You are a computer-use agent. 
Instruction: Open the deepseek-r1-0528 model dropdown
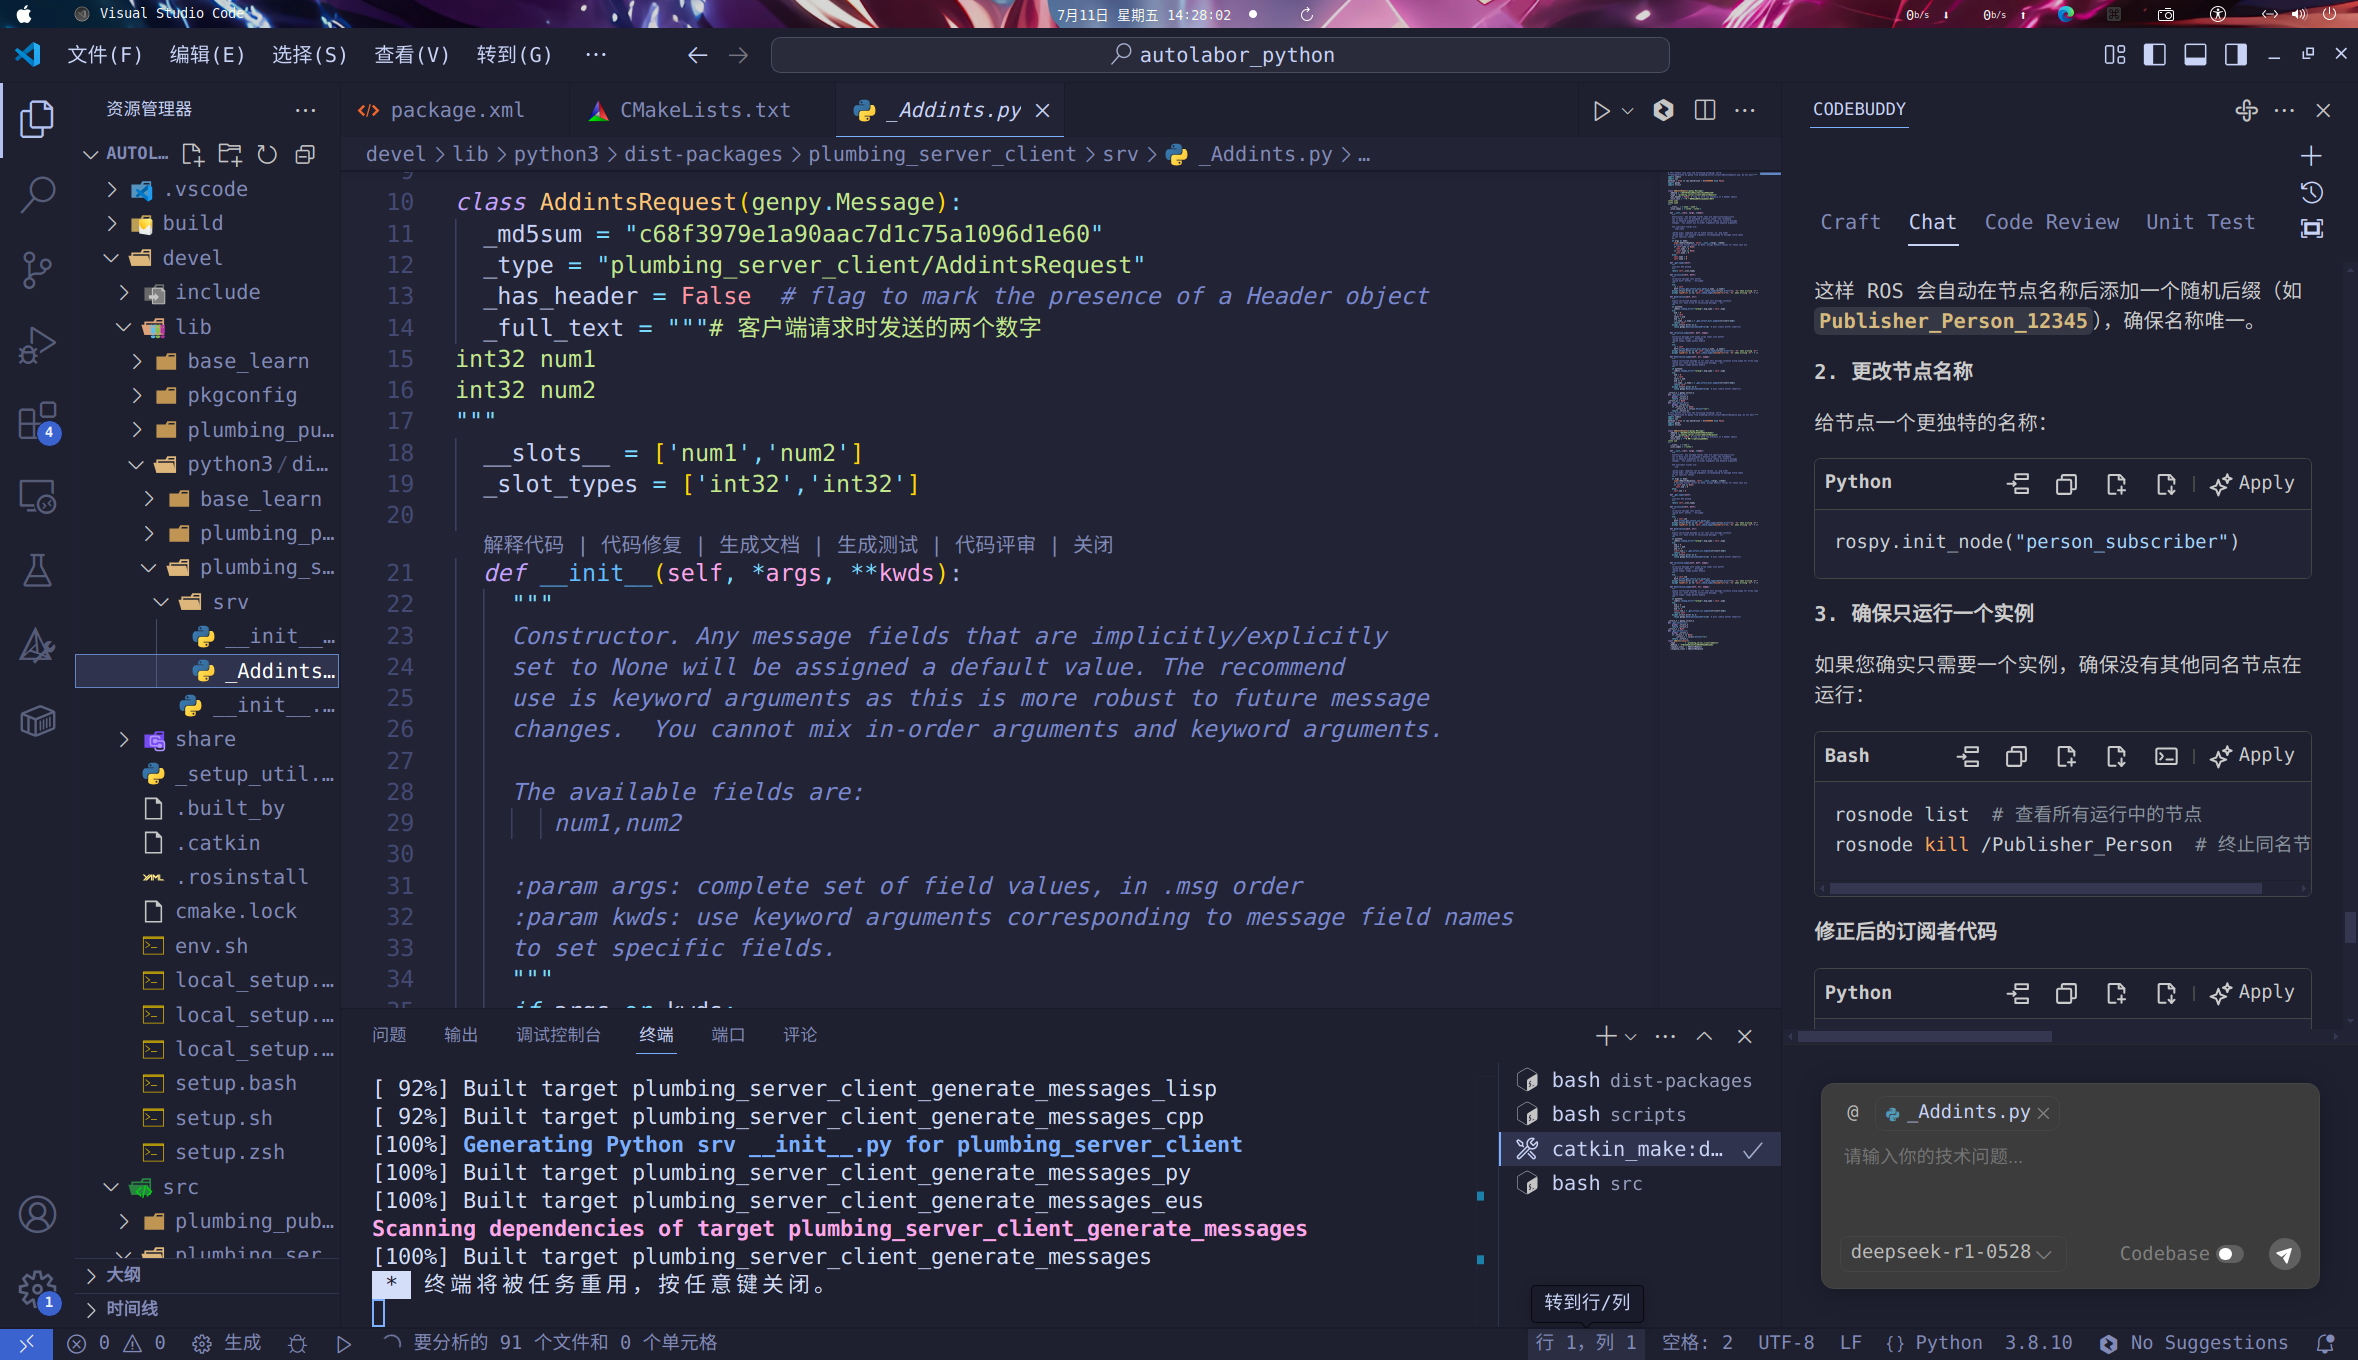(1950, 1253)
